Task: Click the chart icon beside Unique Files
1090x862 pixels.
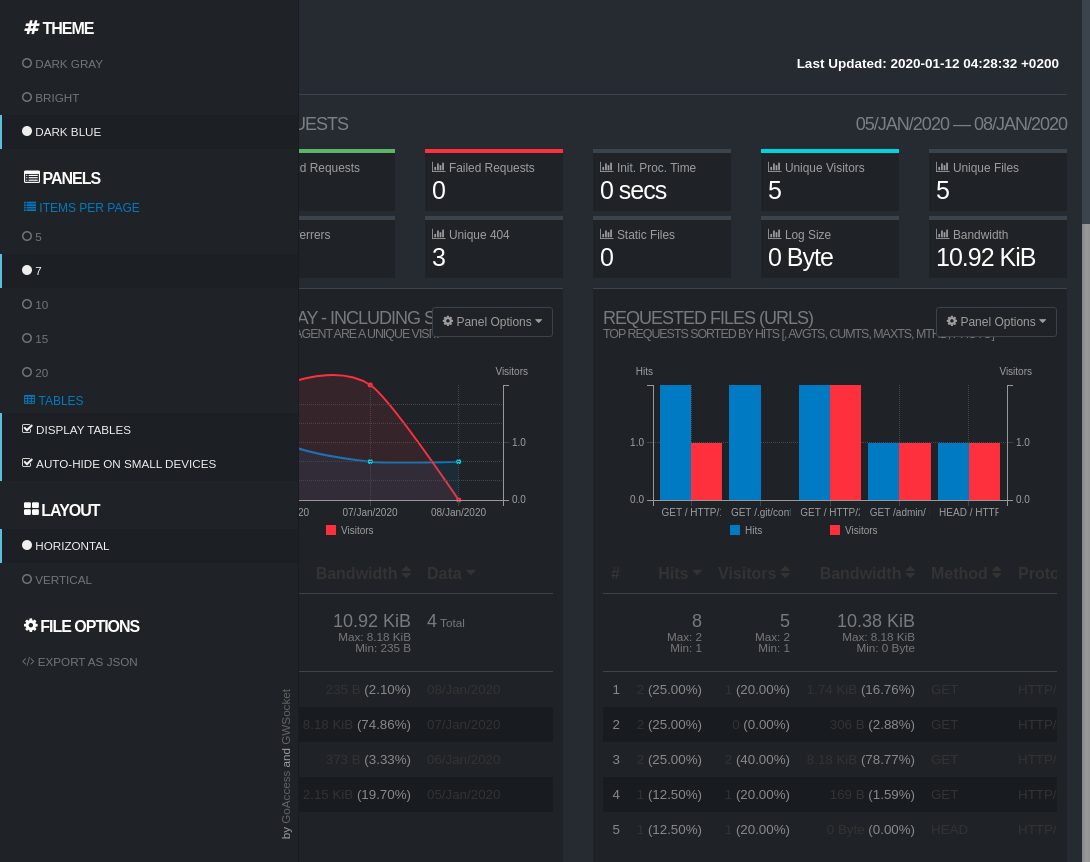Action: (x=942, y=168)
